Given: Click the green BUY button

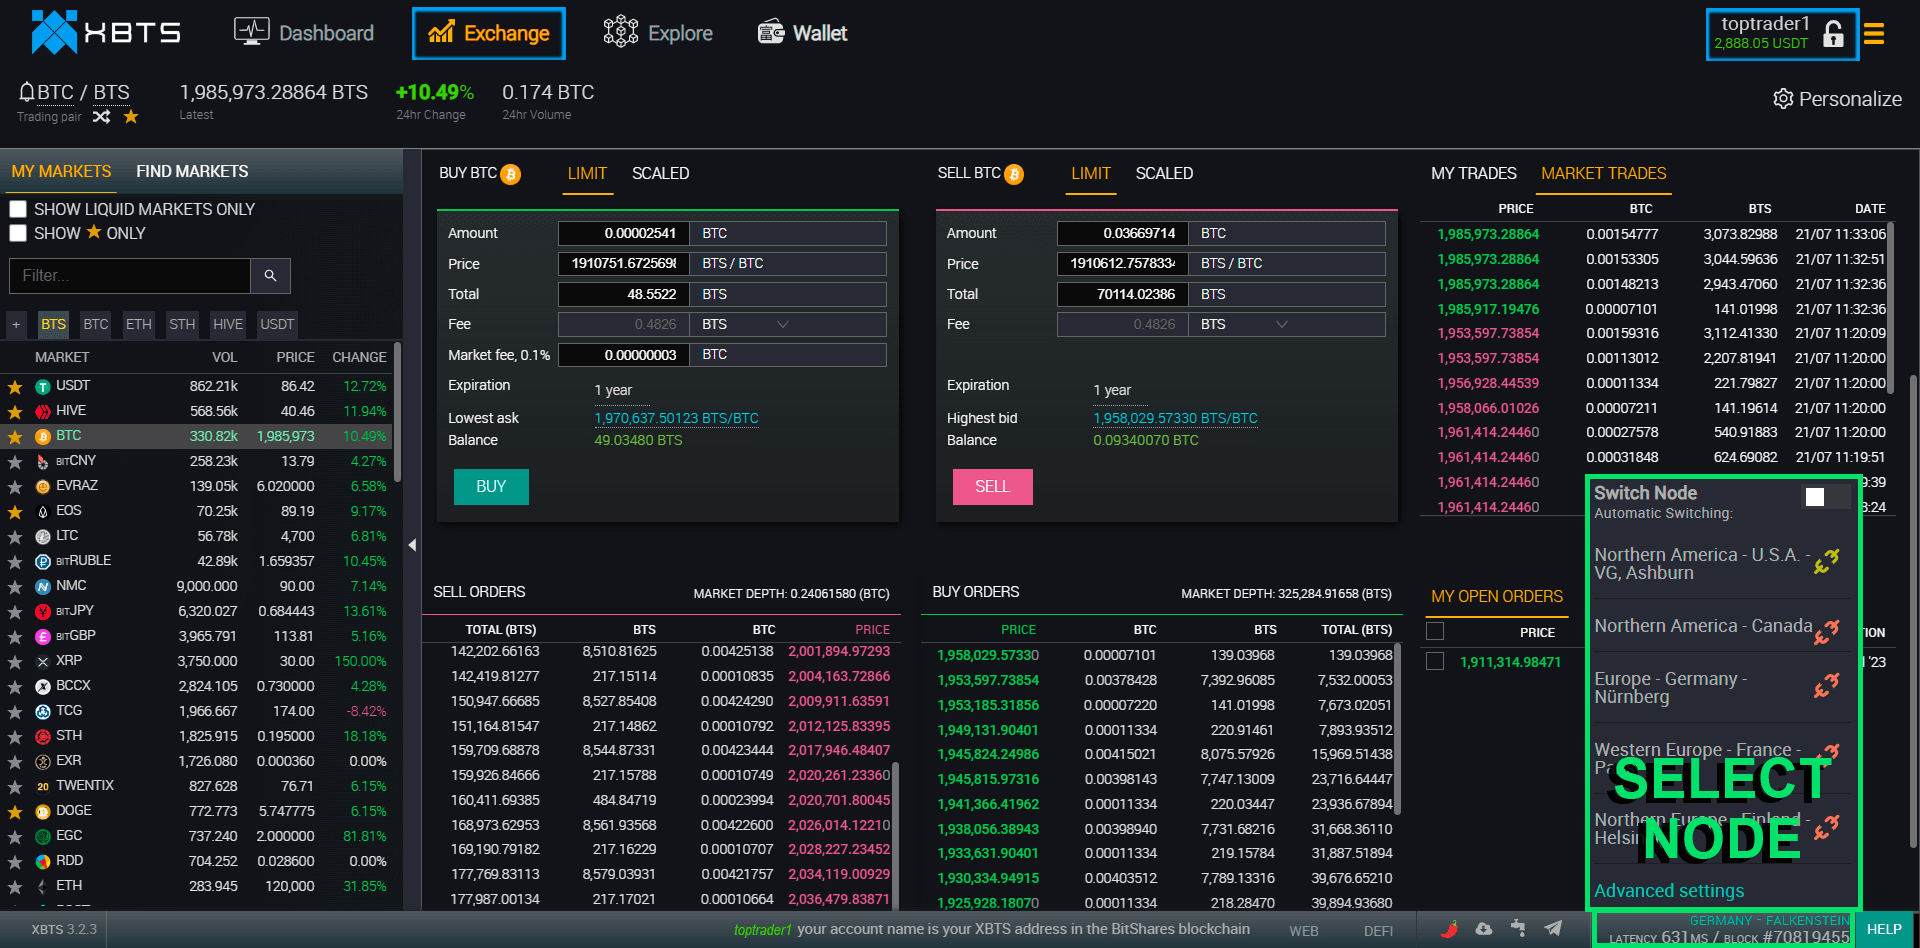Looking at the screenshot, I should (x=491, y=487).
